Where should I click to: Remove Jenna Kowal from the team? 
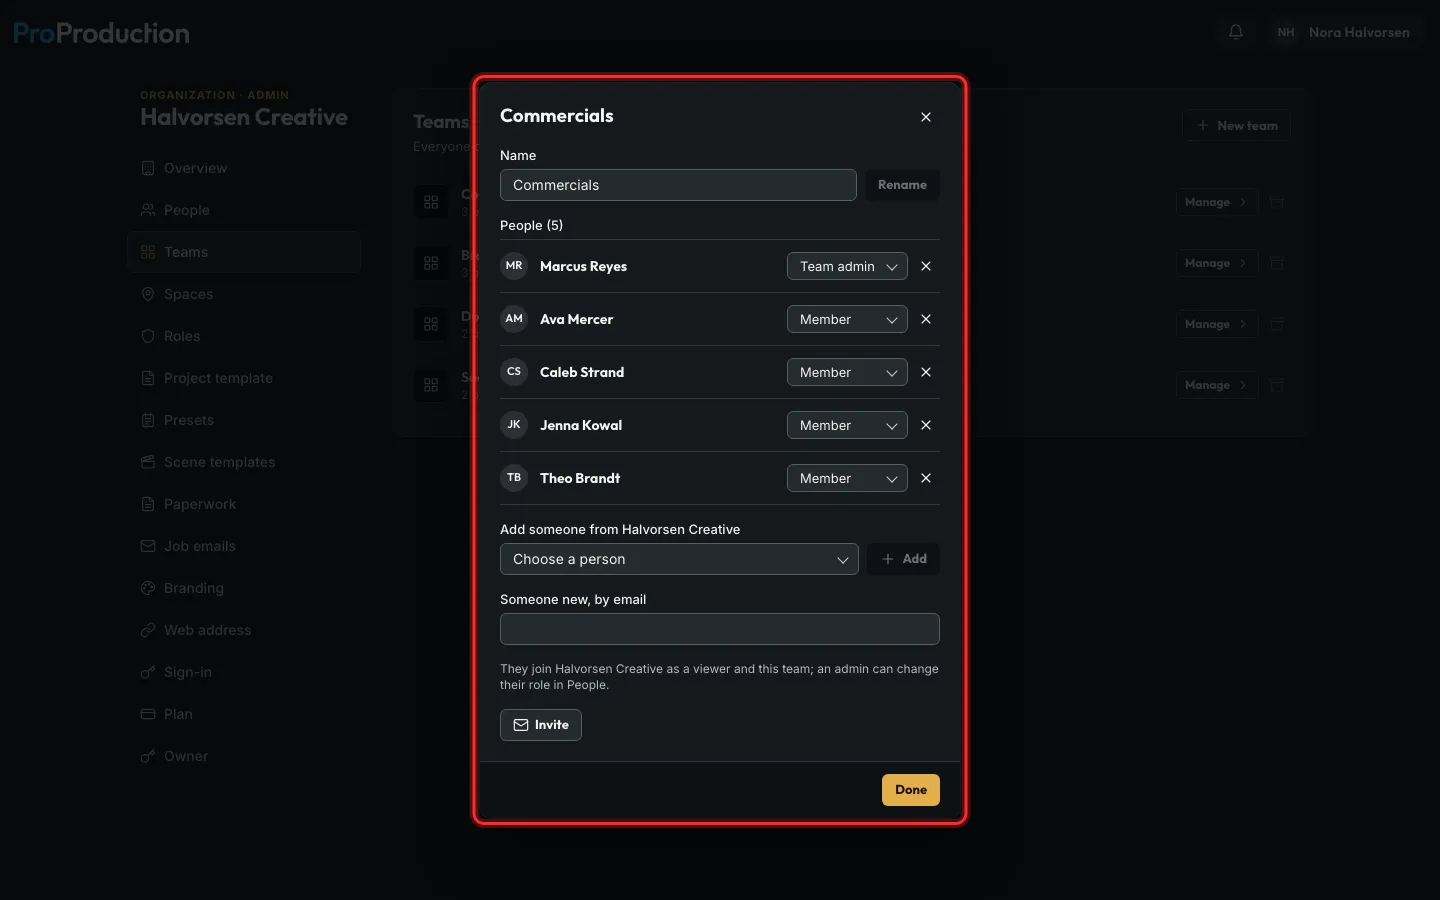tap(926, 425)
